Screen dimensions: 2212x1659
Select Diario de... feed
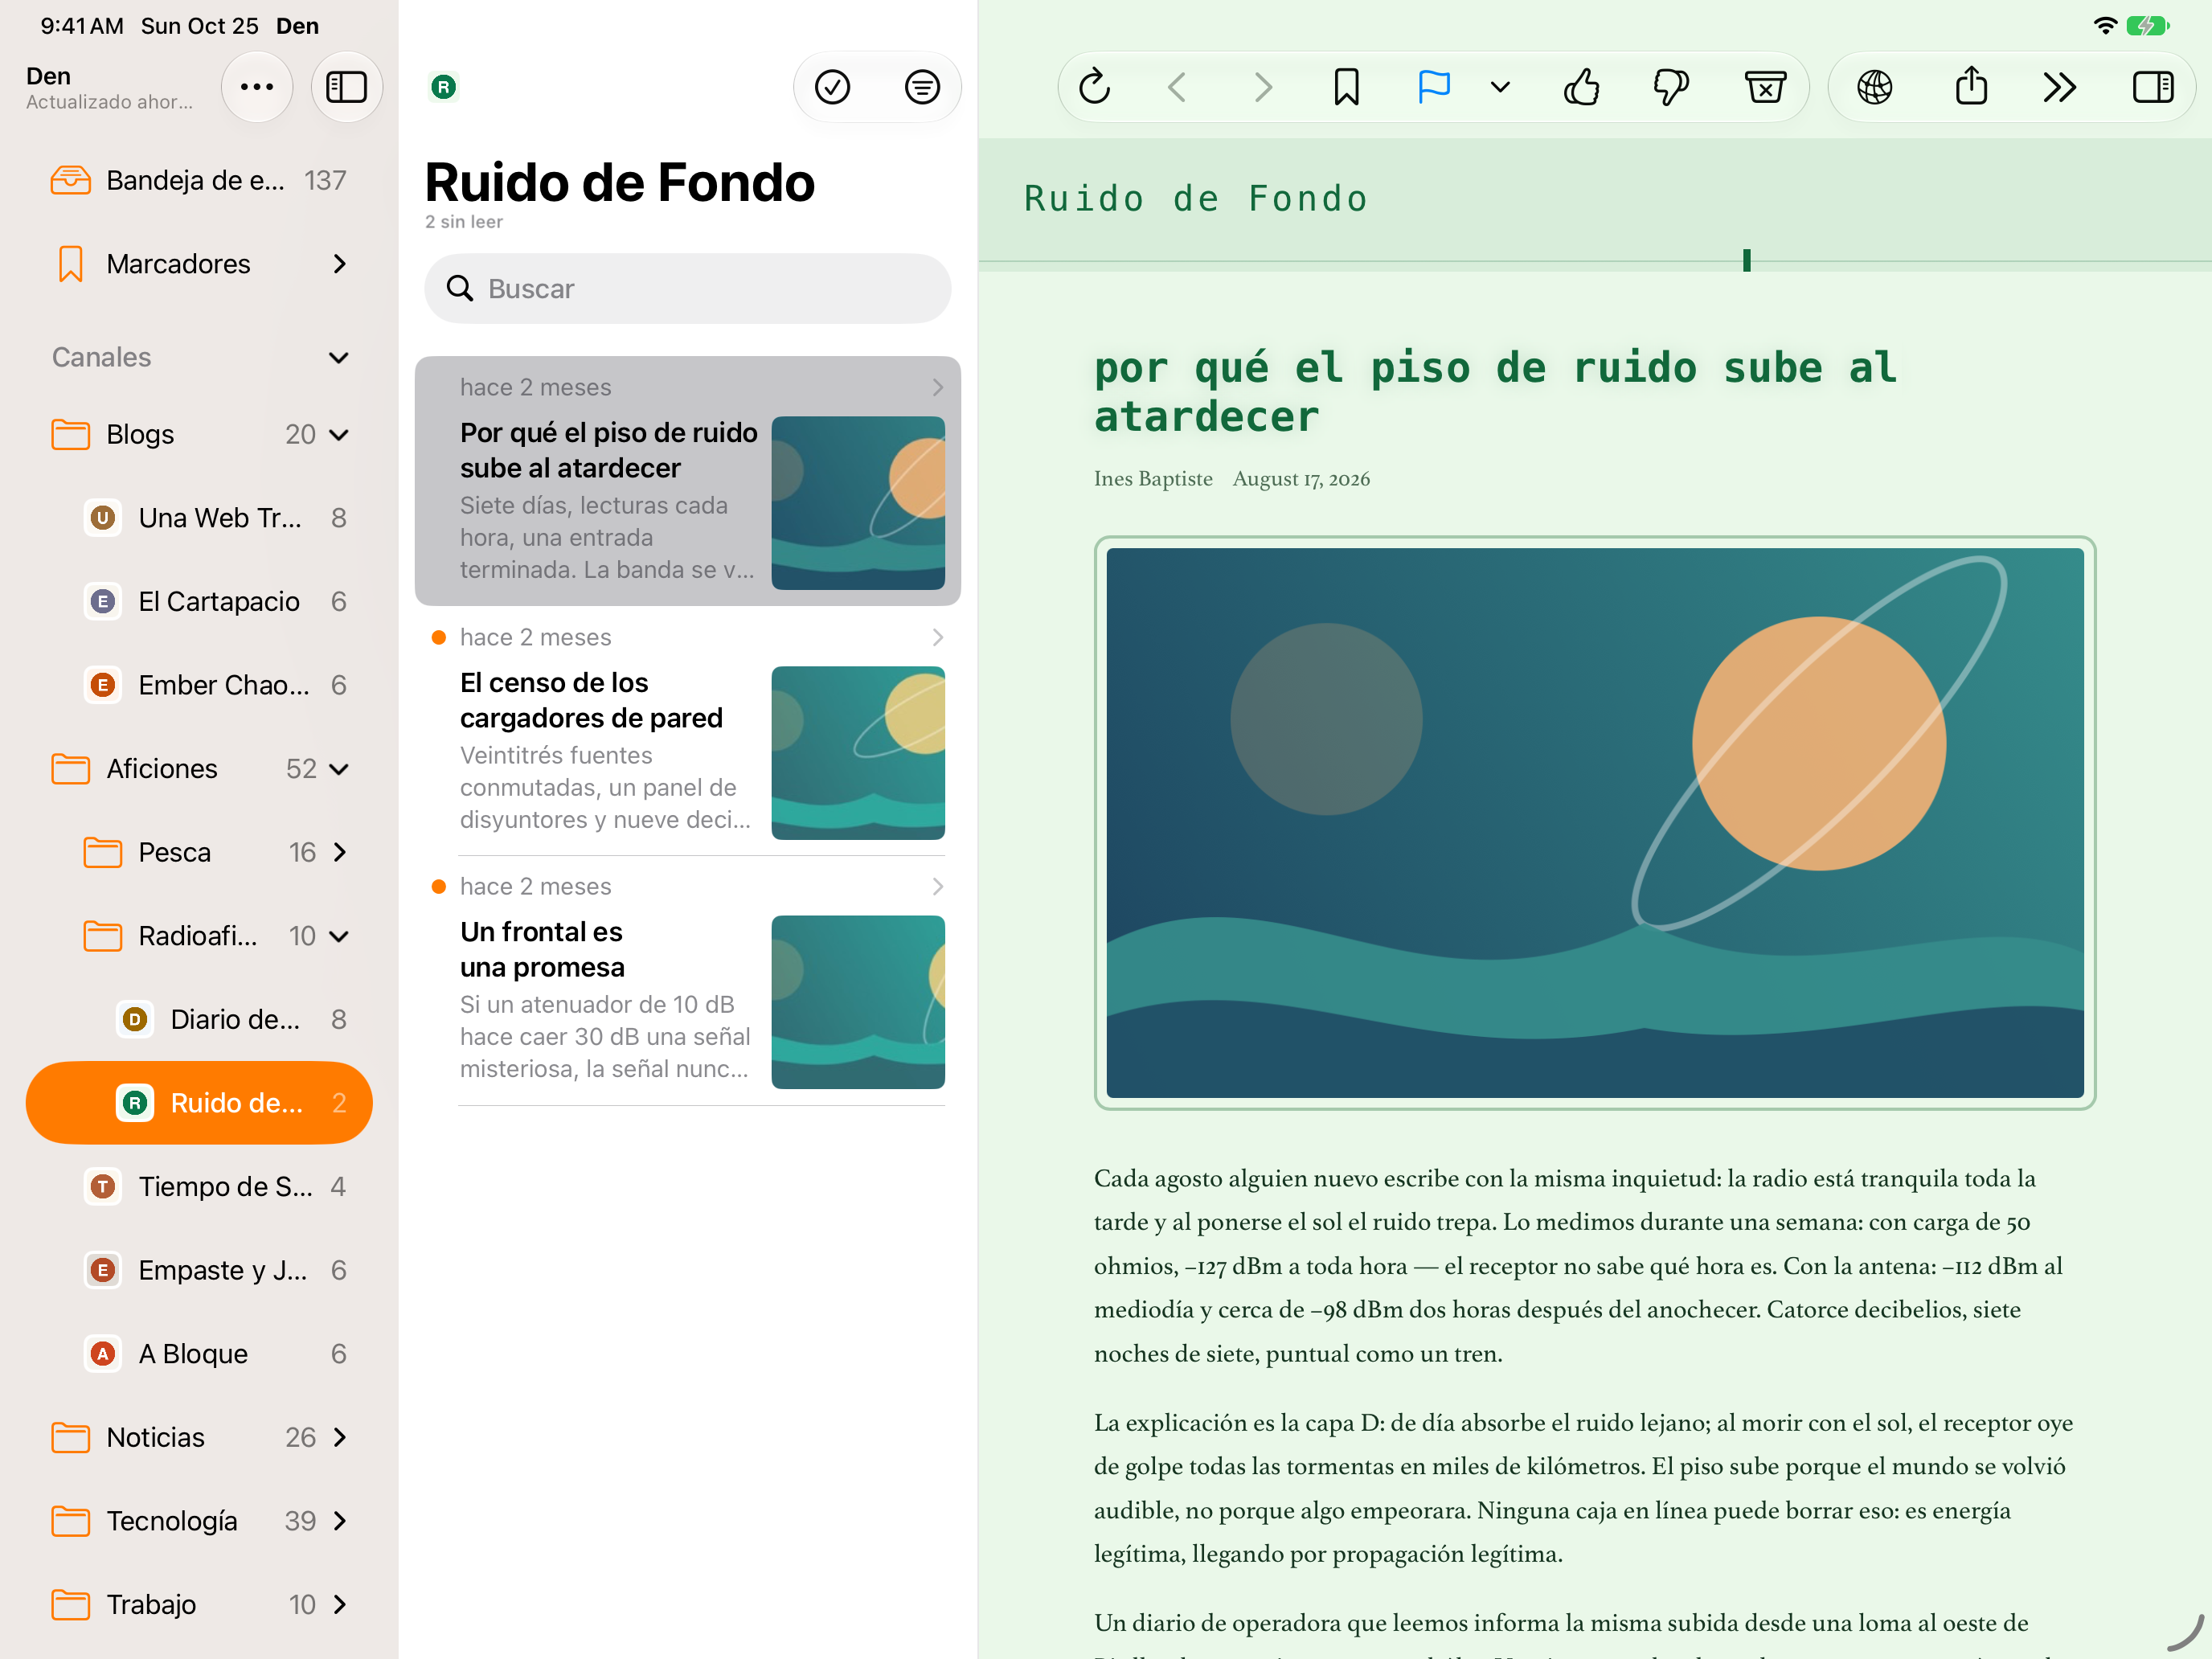tap(199, 1019)
